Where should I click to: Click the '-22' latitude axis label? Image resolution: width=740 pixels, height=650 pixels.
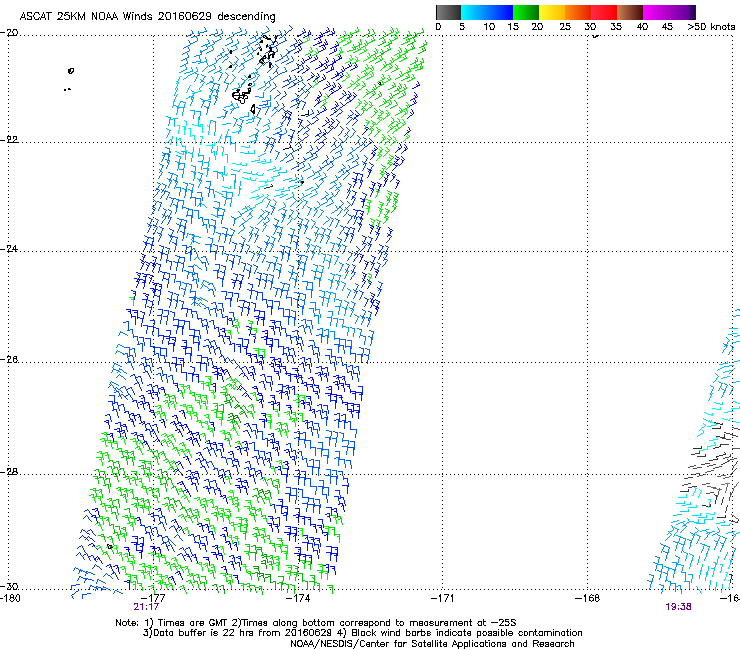click(x=9, y=140)
